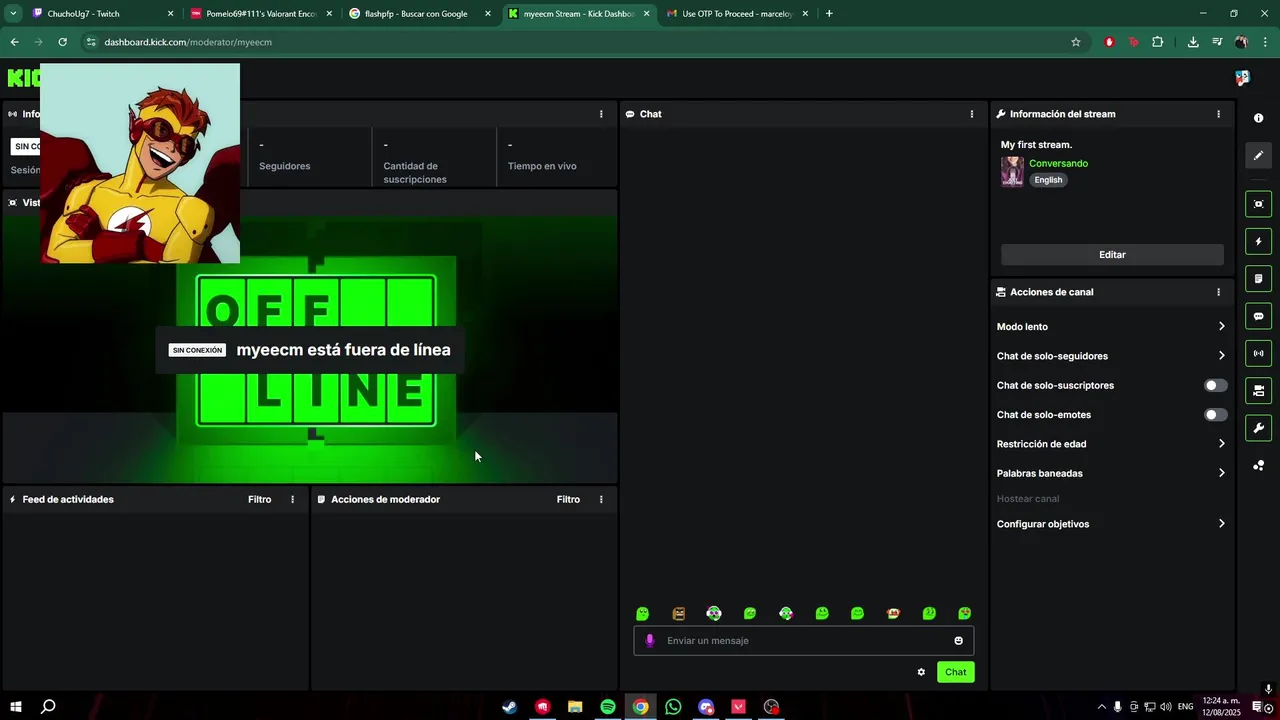Viewport: 1280px width, 720px height.
Task: Click 'My first stream.' title text
Action: click(1036, 145)
